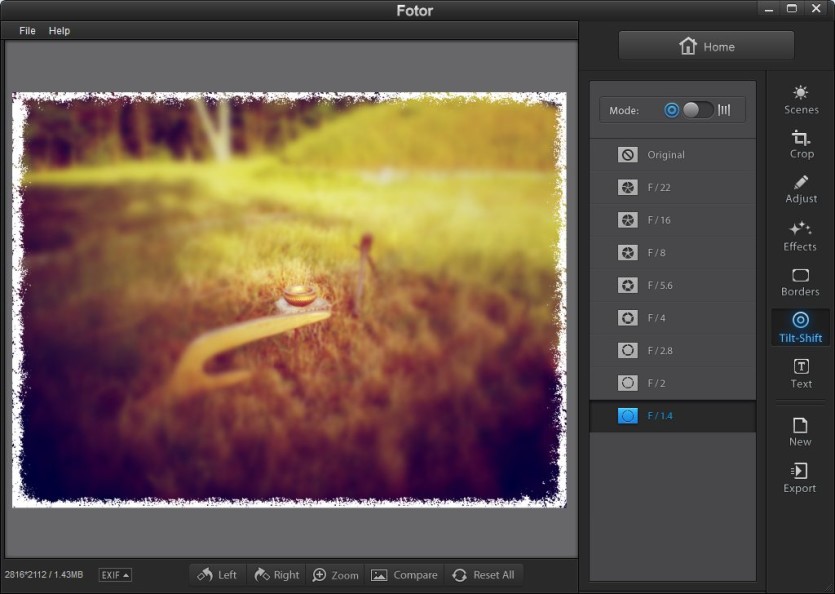Open the Text tool
835x594 pixels.
[801, 373]
